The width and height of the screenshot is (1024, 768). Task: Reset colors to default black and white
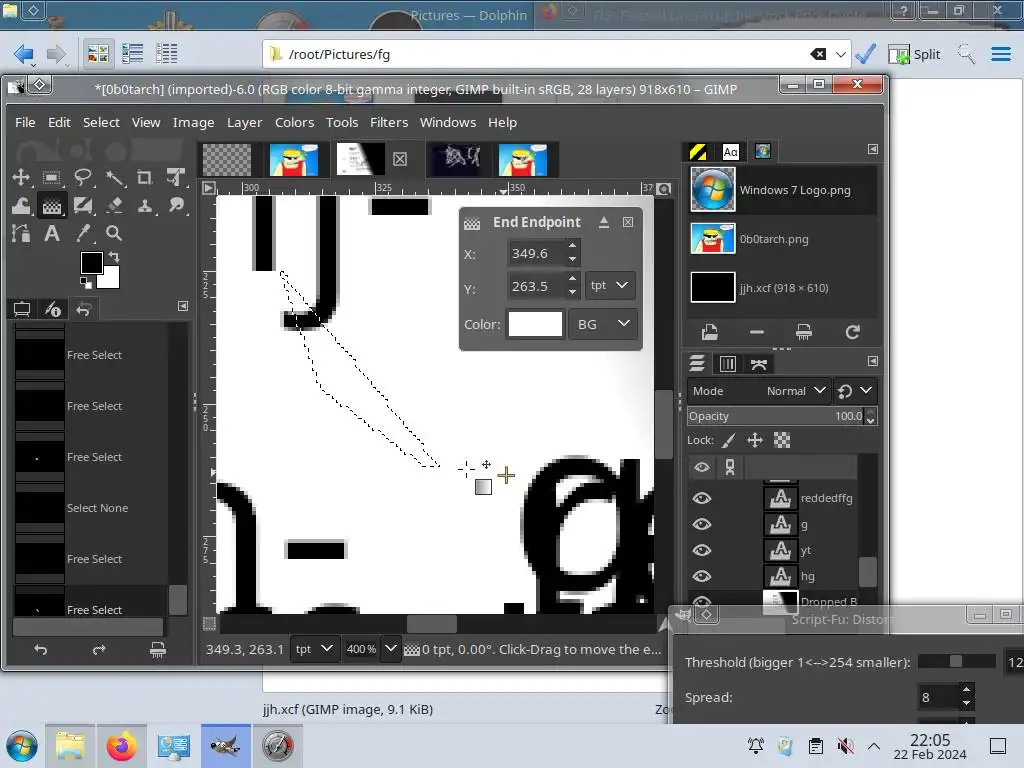click(x=86, y=282)
